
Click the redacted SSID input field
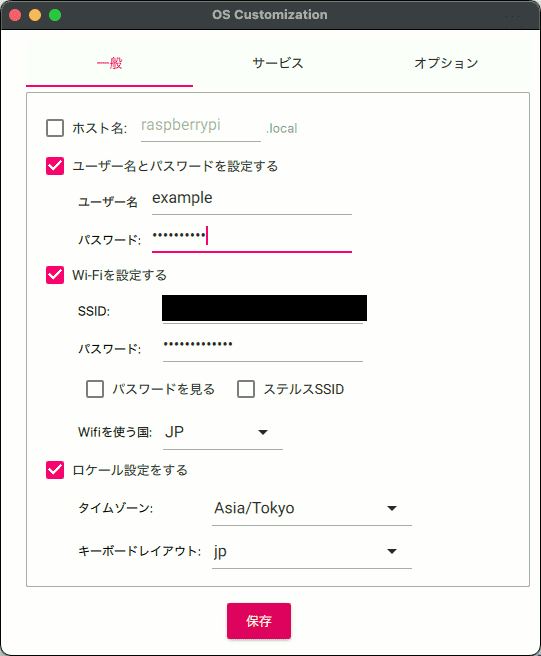click(x=264, y=308)
